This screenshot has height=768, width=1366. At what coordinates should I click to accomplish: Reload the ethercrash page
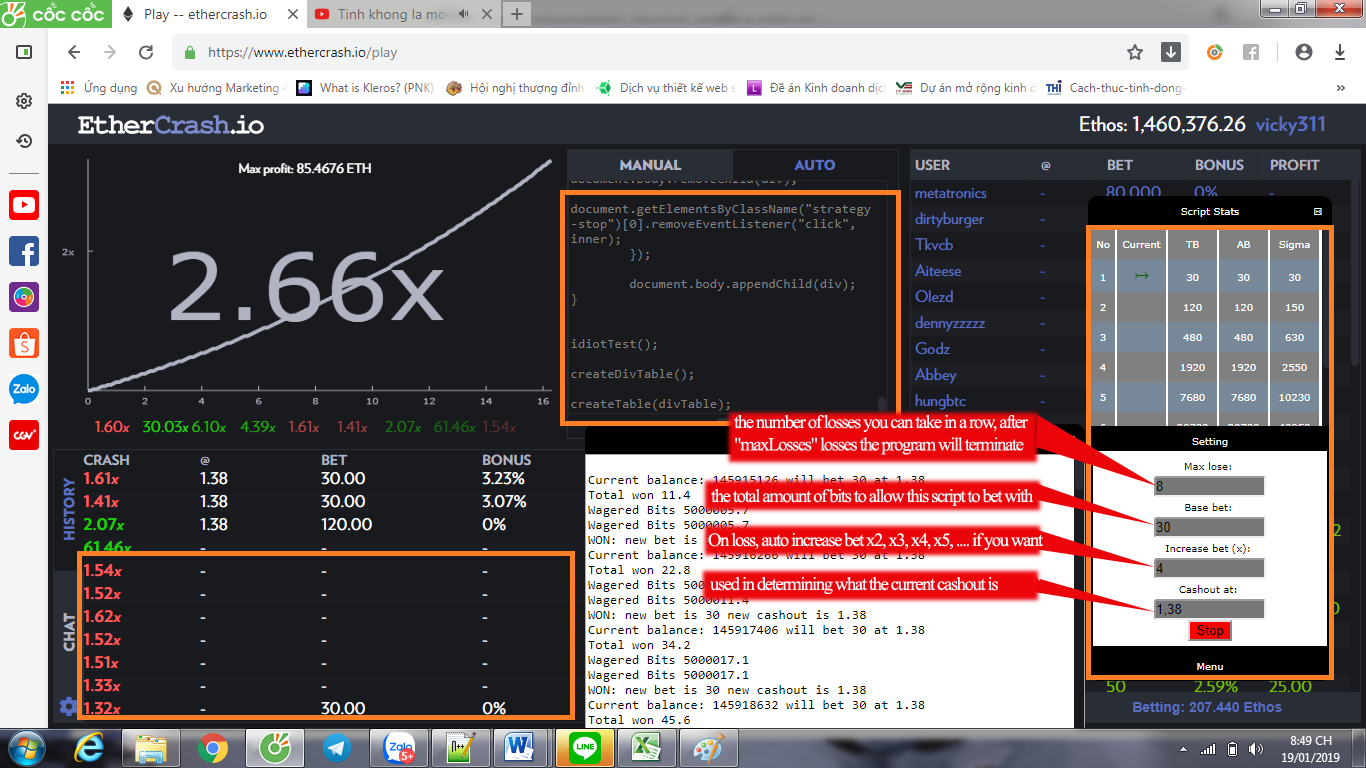coord(146,52)
